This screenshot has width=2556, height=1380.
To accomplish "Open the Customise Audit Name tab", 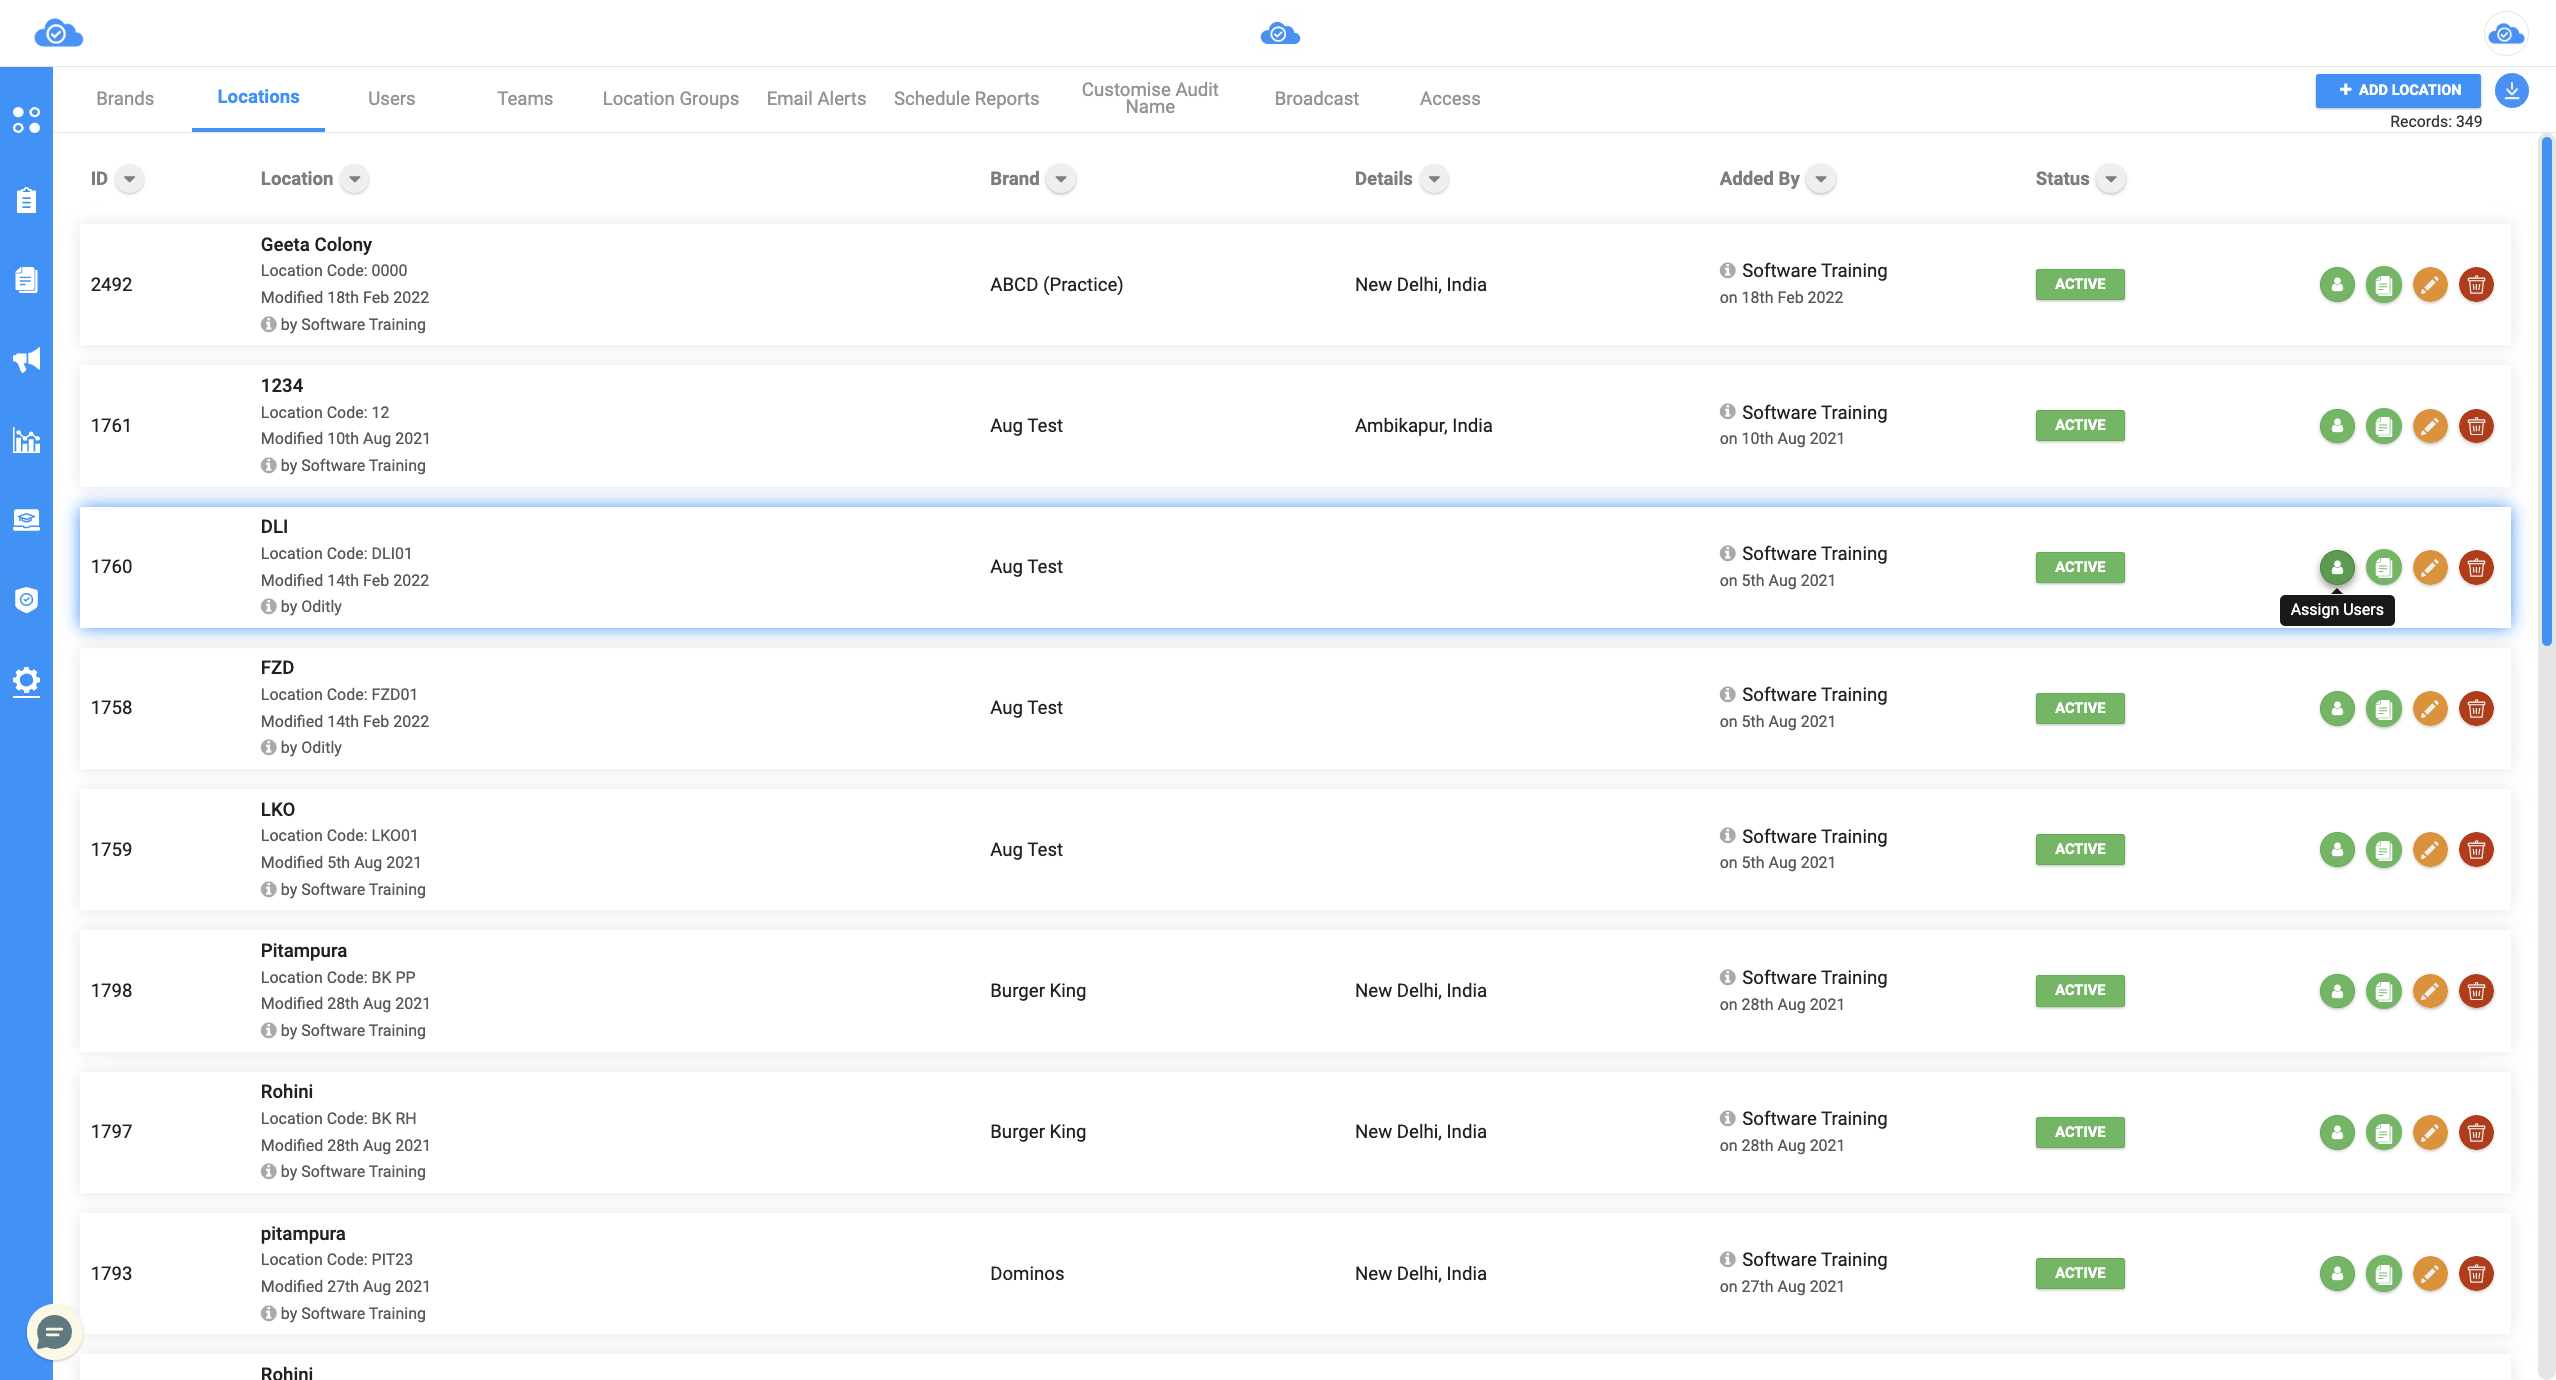I will (x=1150, y=98).
